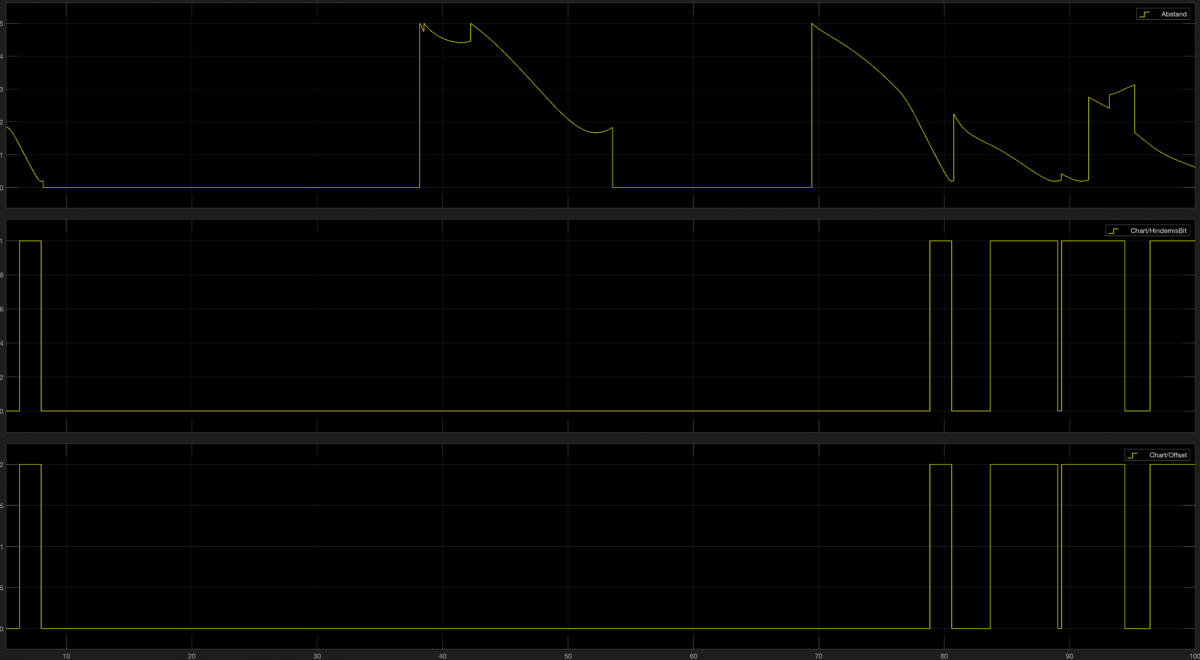
Task: Click the Abstand curve peak at time 70
Action: tap(812, 24)
